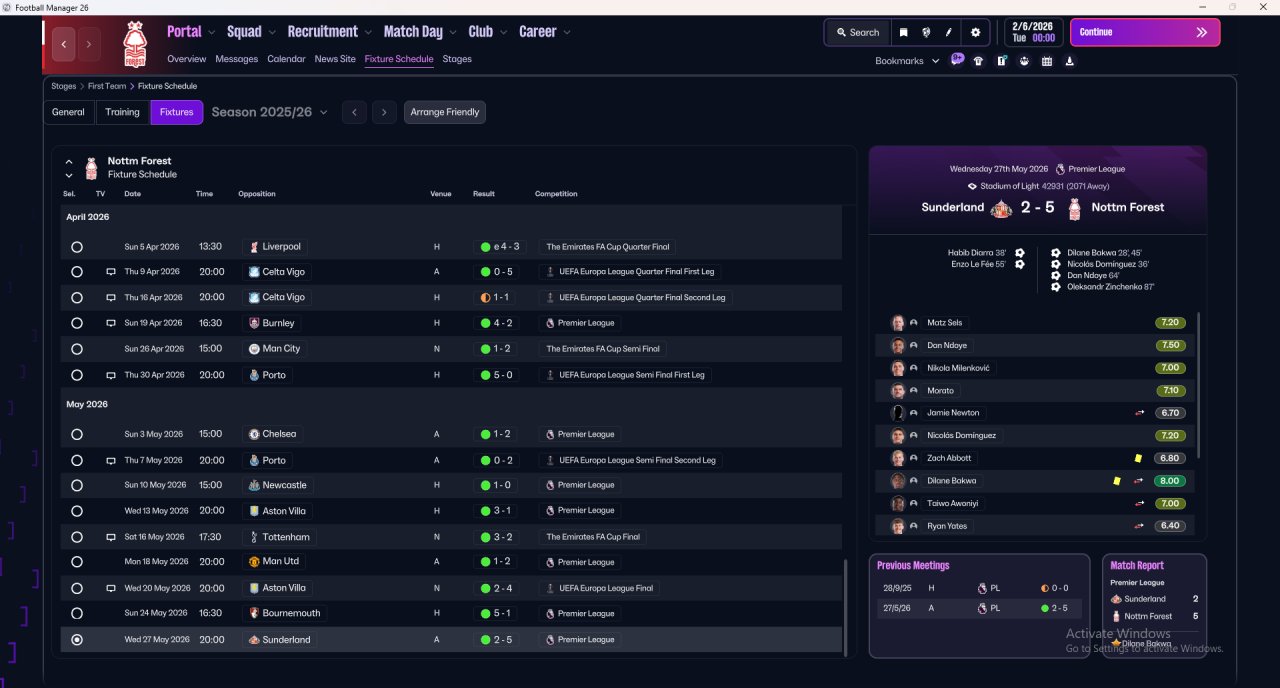The width and height of the screenshot is (1280, 688).
Task: Open the News Site sub-menu item
Action: (x=335, y=59)
